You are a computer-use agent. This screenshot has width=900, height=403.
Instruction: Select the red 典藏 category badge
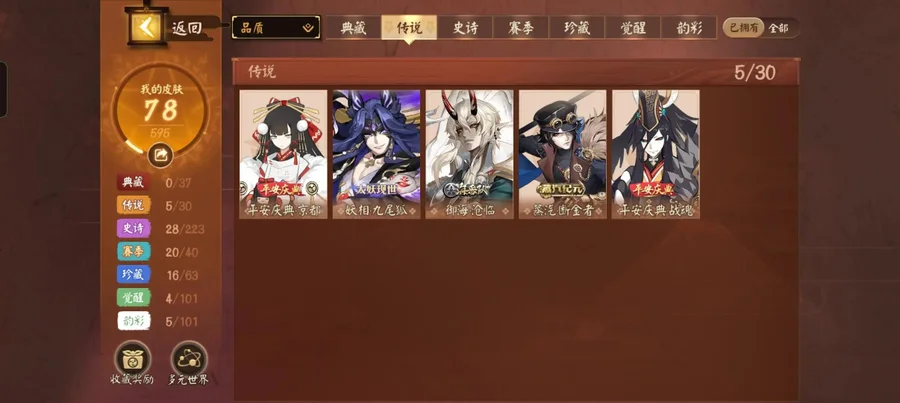point(134,183)
